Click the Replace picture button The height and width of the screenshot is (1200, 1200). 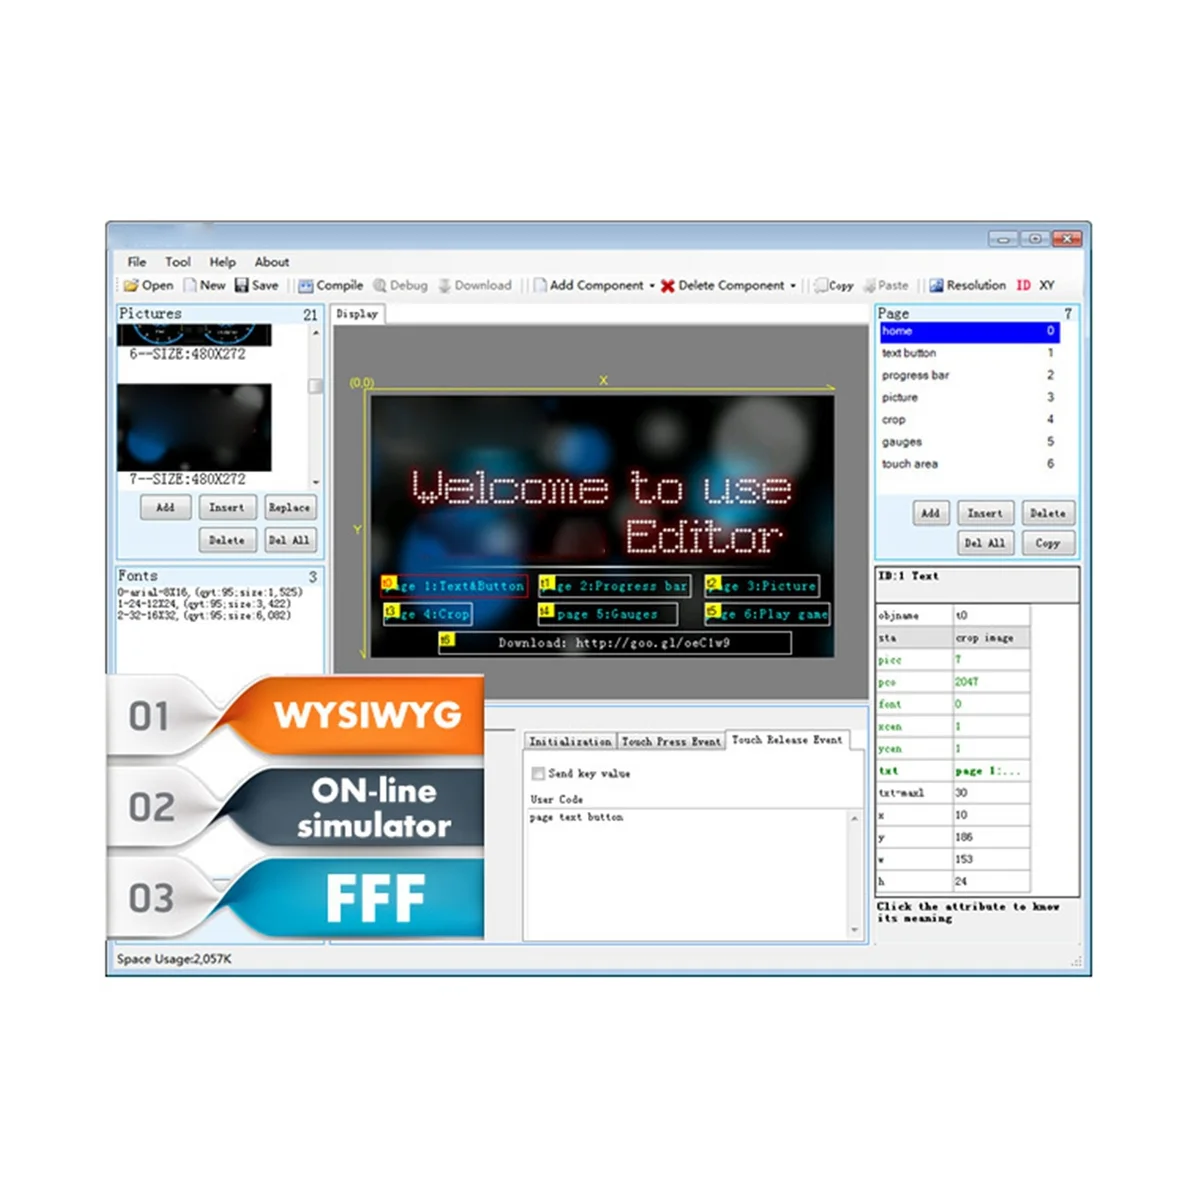click(289, 507)
